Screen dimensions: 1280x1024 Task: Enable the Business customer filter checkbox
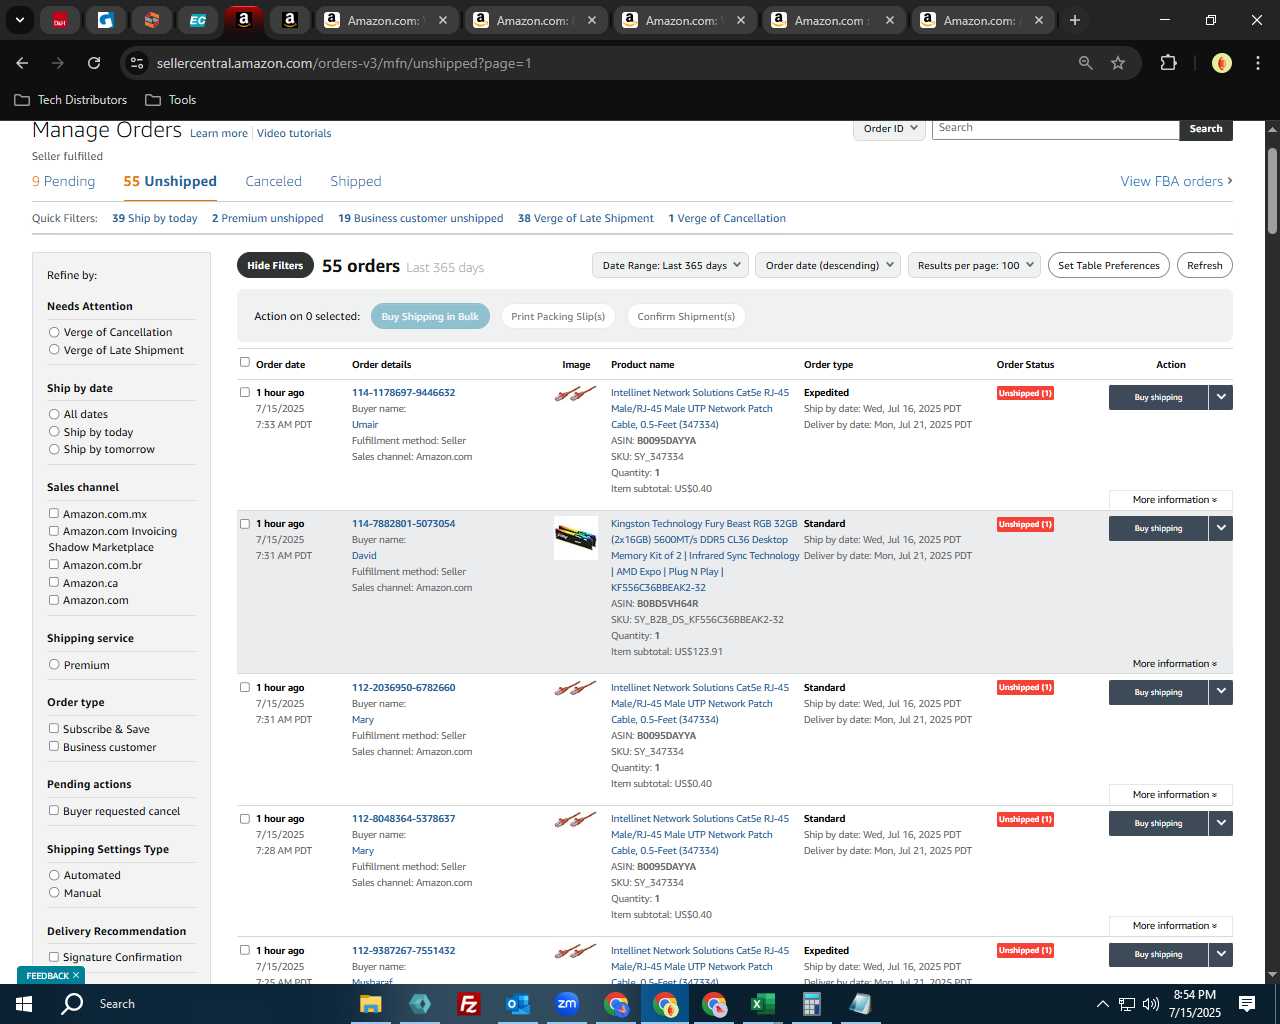tap(54, 746)
